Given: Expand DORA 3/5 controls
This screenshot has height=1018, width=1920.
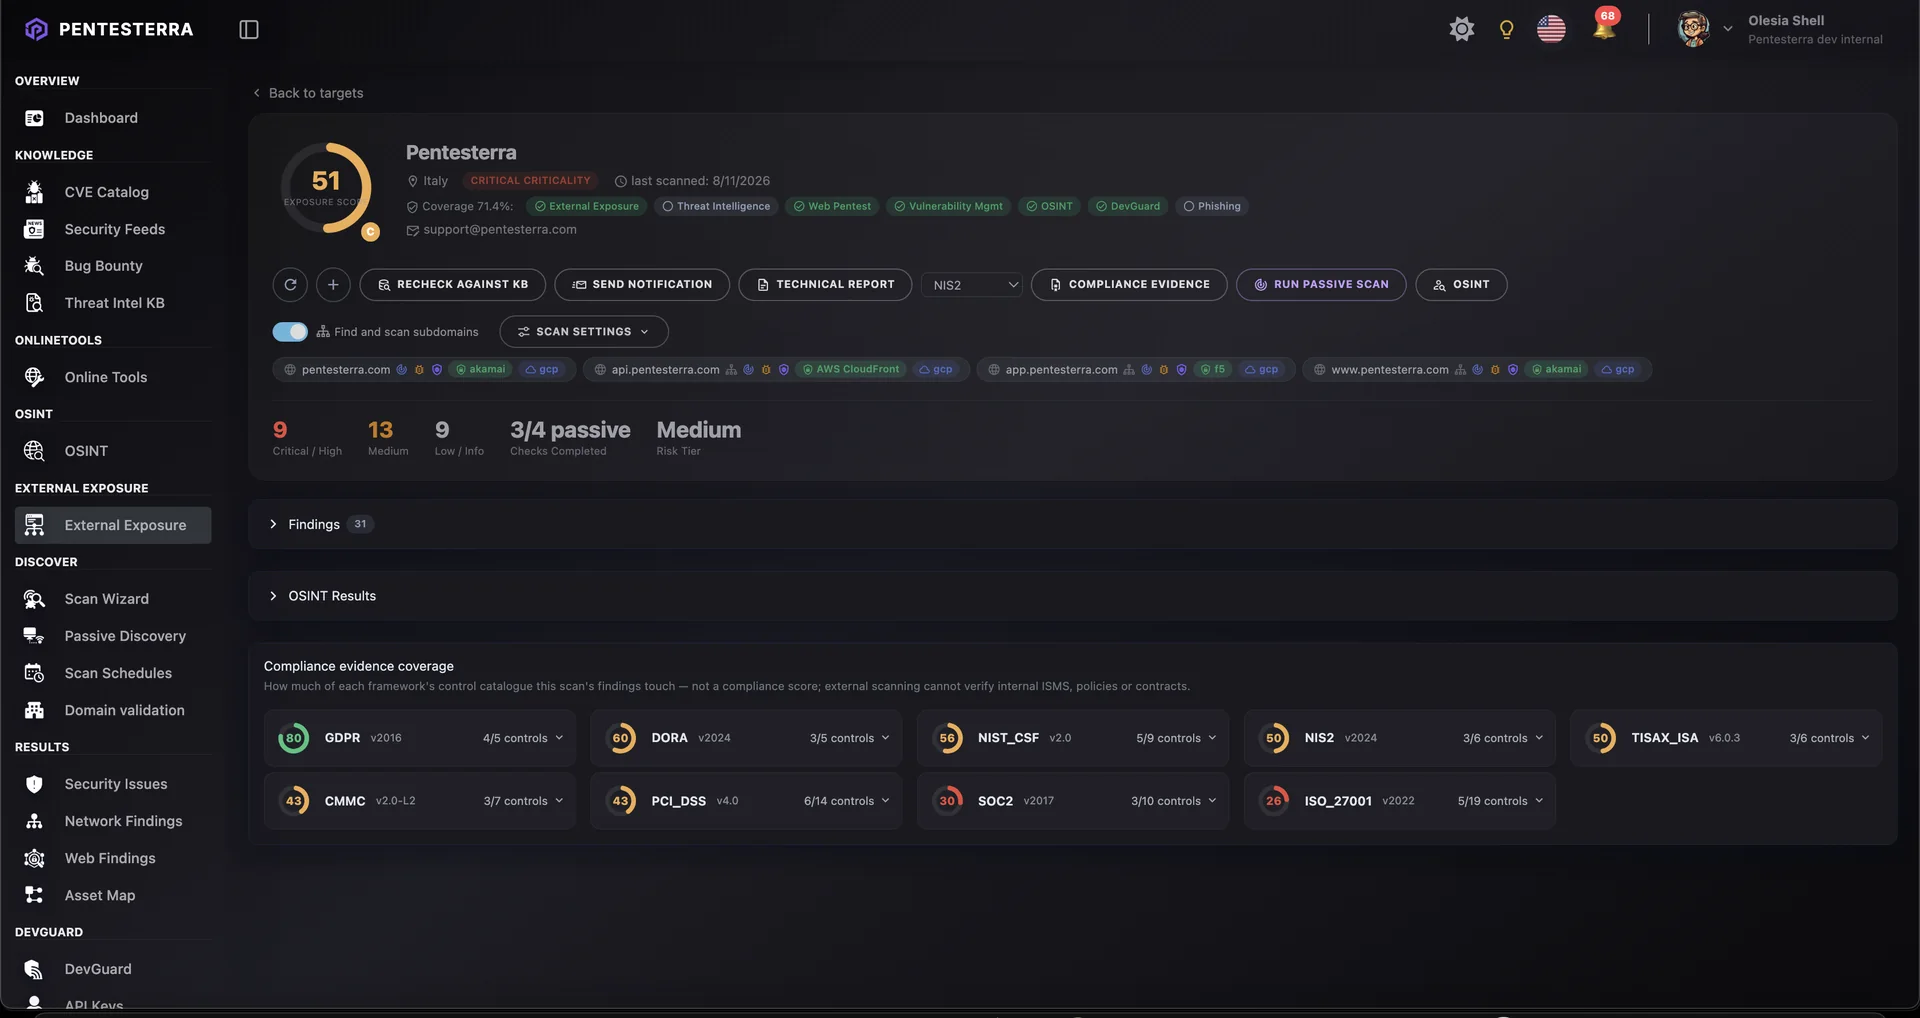Looking at the screenshot, I should (850, 739).
